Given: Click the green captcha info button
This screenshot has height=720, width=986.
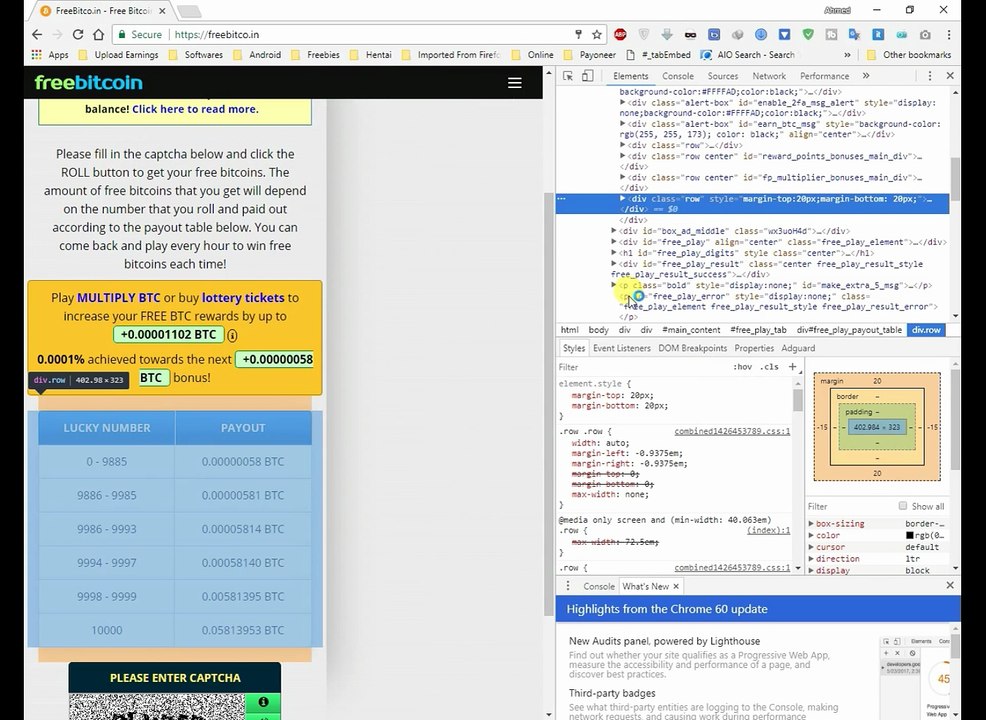Looking at the screenshot, I should (x=263, y=702).
